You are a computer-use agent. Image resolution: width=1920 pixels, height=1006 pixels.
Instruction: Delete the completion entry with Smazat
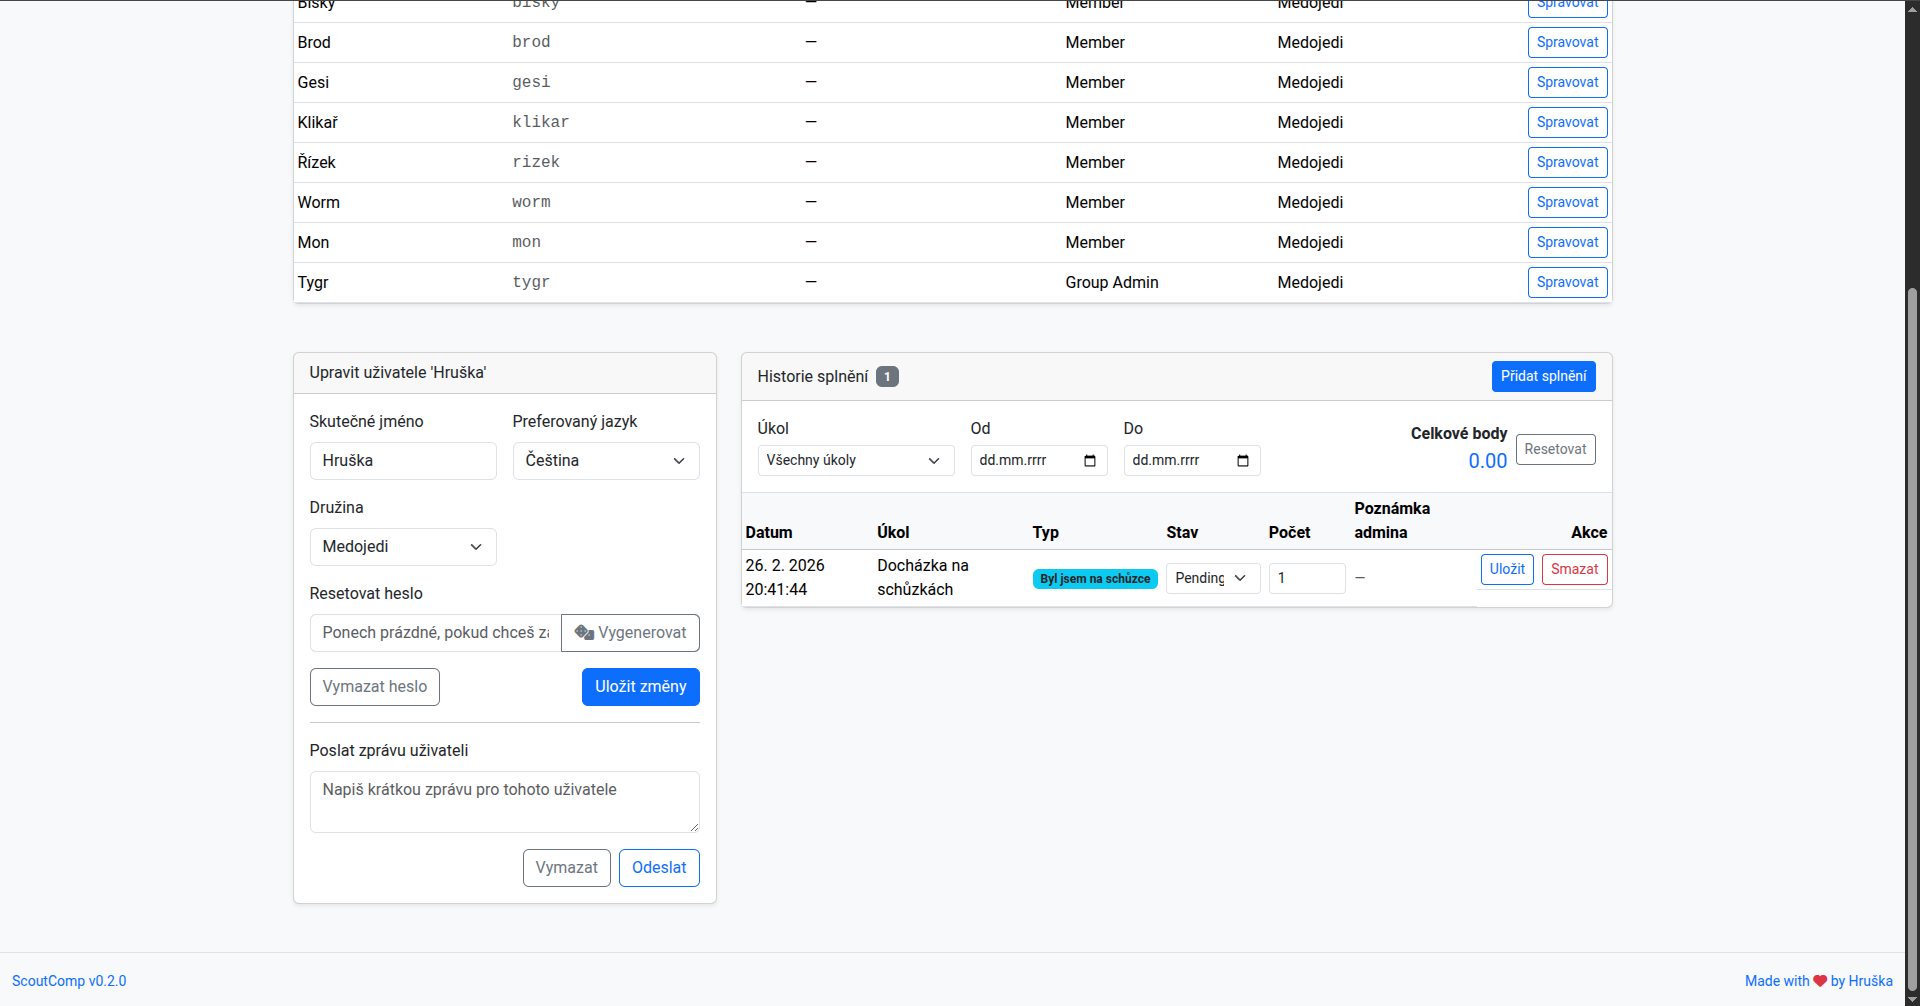[1574, 570]
